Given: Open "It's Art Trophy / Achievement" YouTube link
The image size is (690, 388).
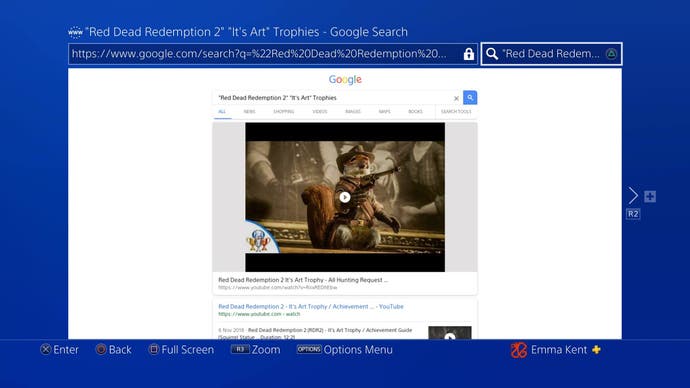Looking at the screenshot, I should (311, 307).
